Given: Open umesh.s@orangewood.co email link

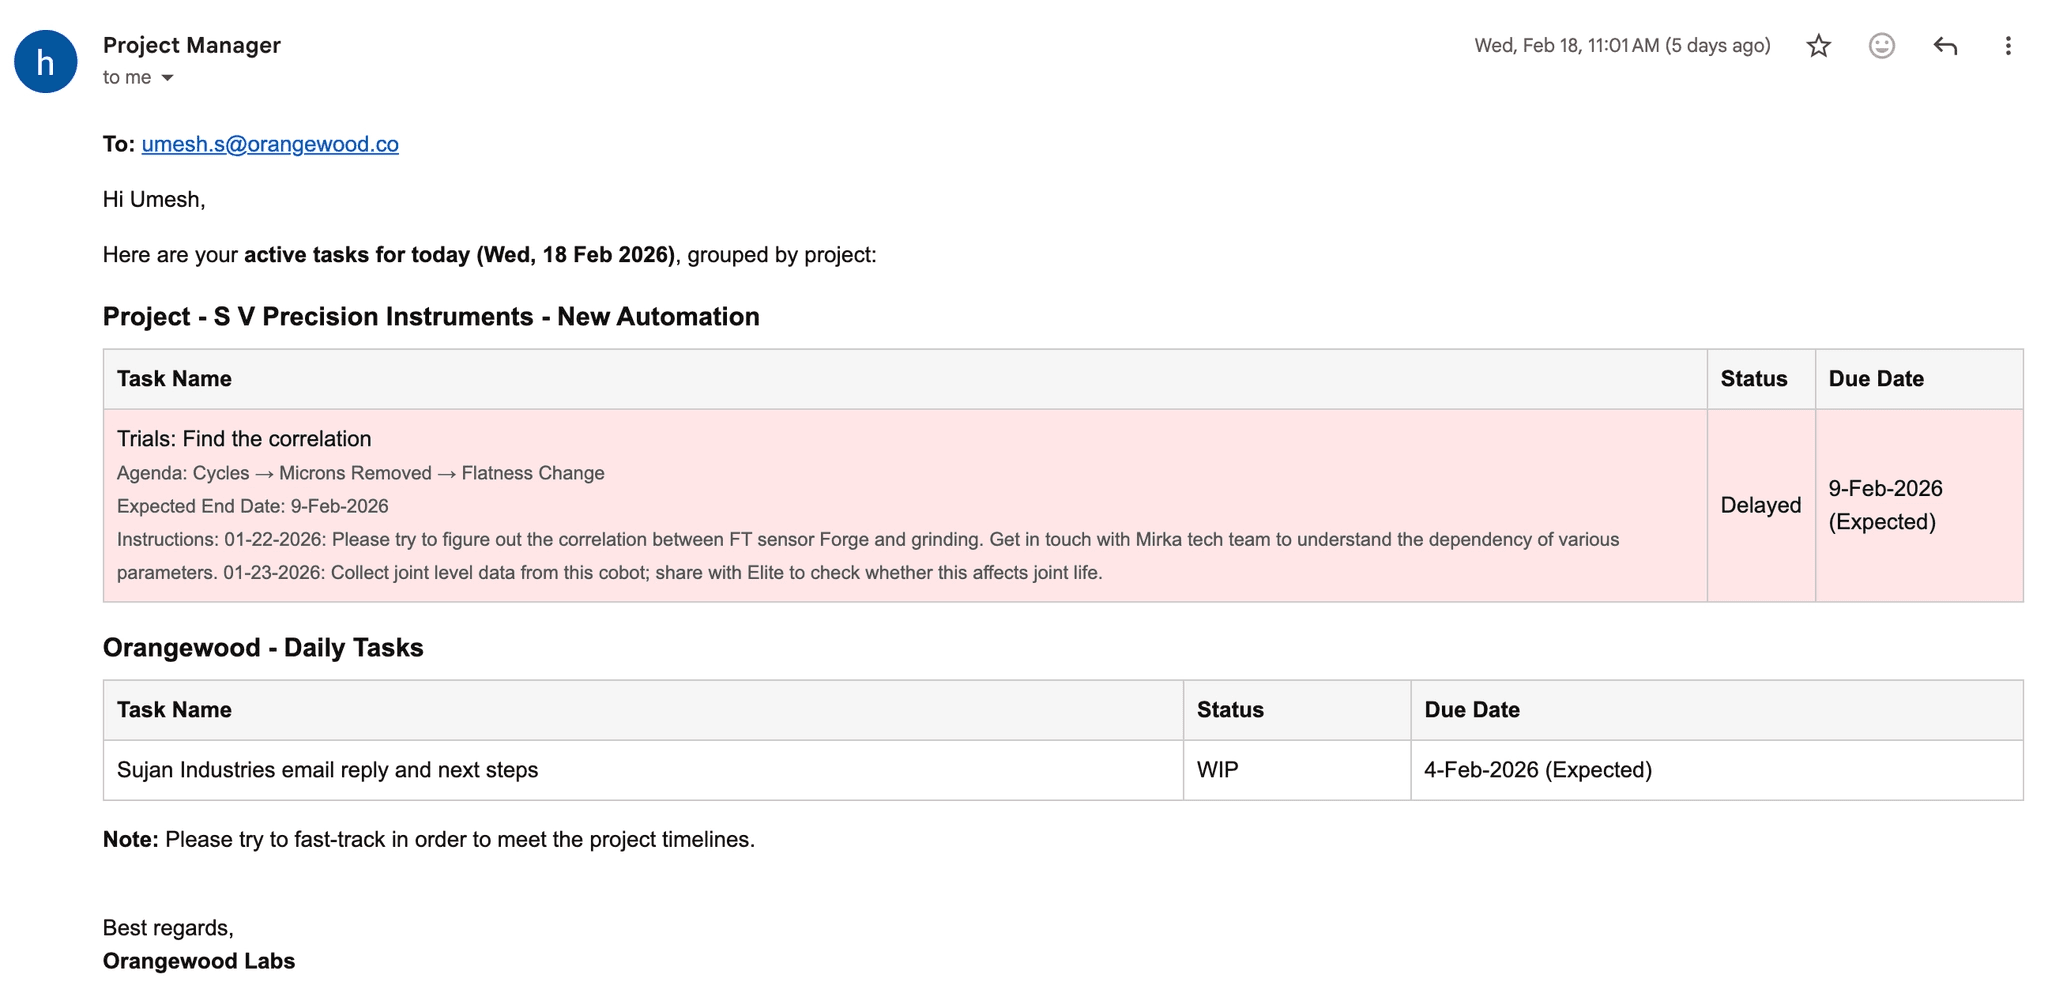Looking at the screenshot, I should (x=270, y=144).
